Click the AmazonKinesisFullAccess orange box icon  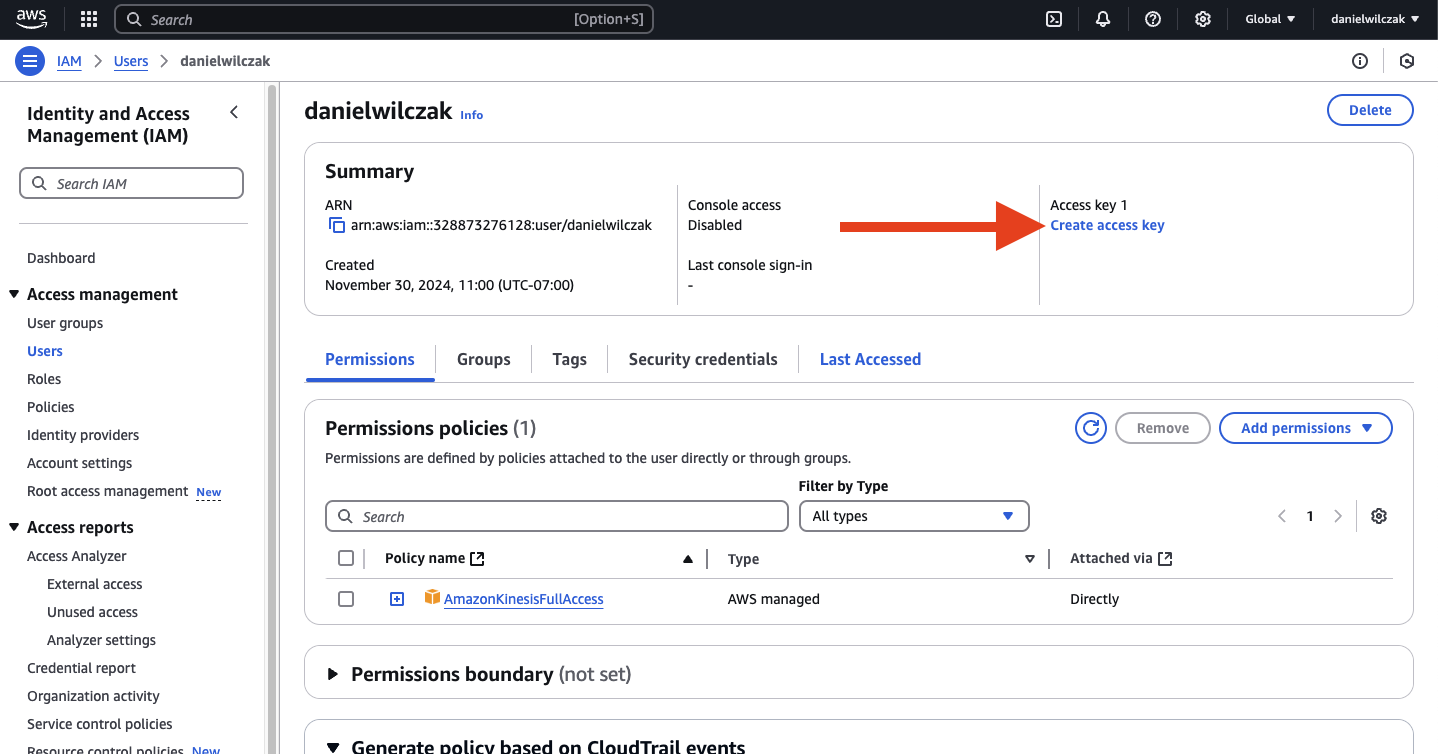pos(432,597)
